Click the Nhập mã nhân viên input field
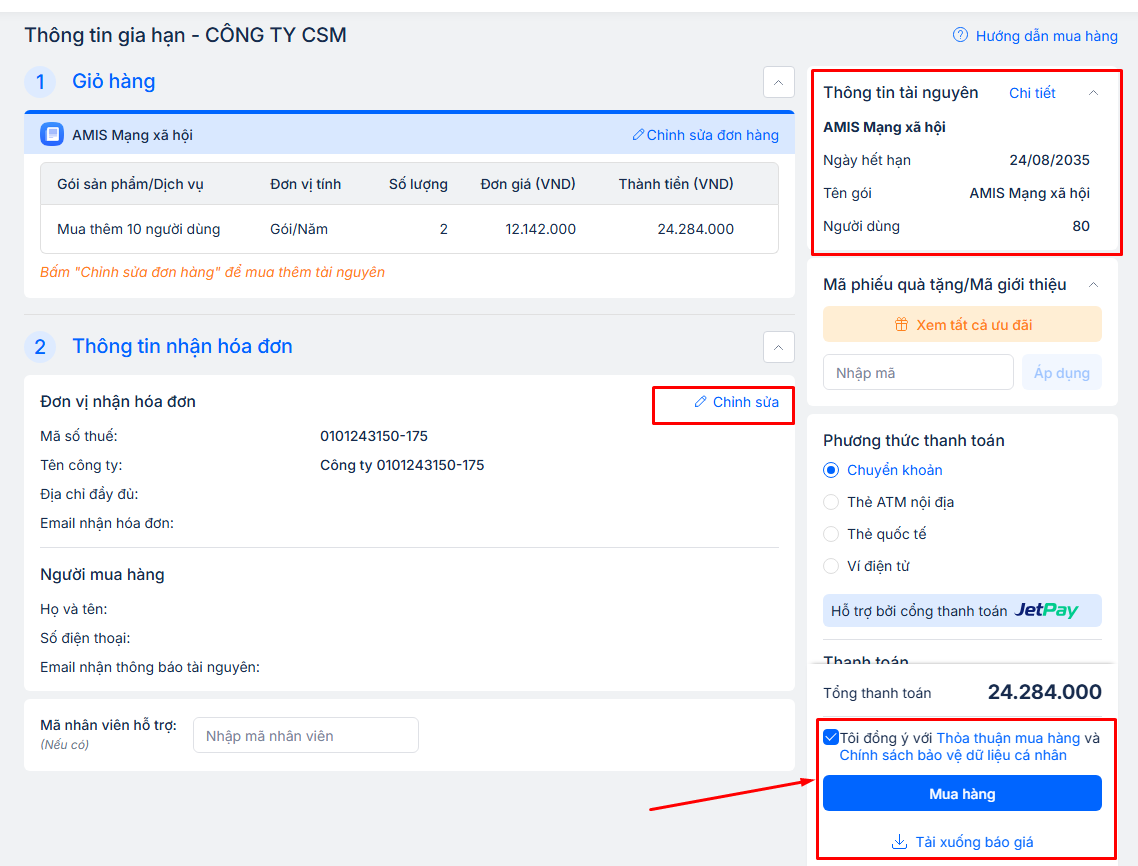 point(305,736)
